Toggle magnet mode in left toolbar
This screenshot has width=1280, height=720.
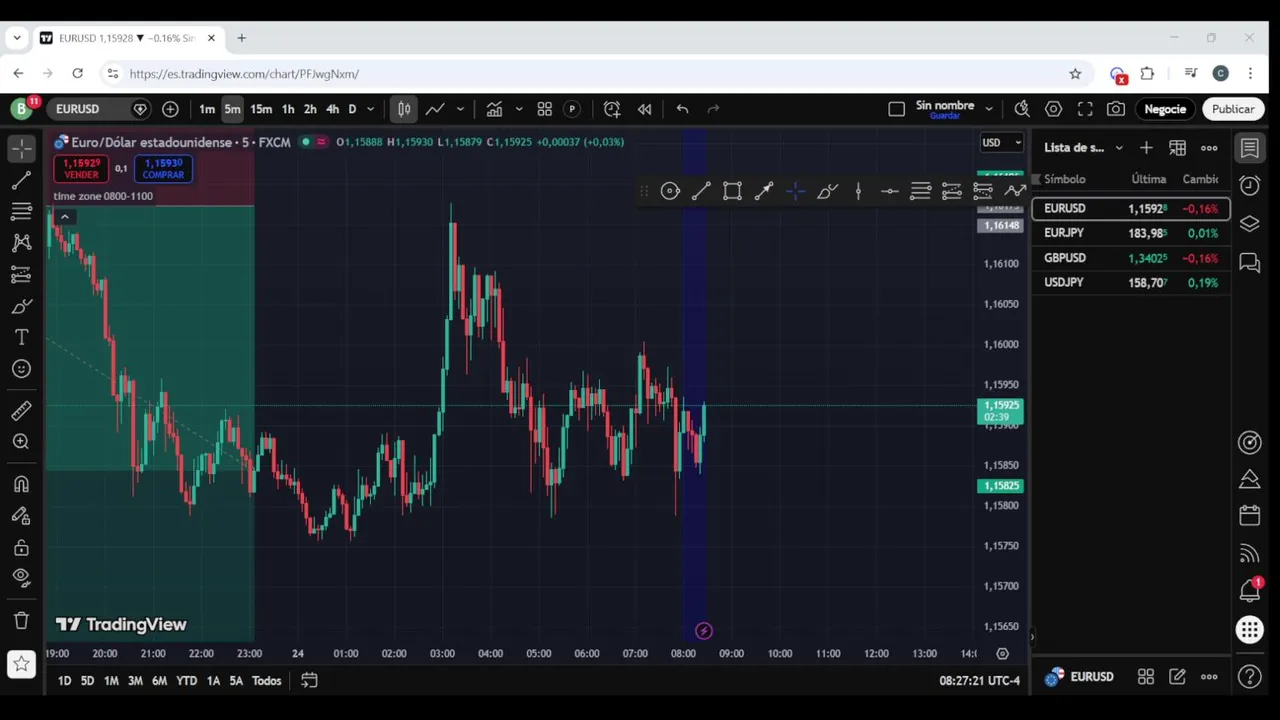(x=21, y=484)
